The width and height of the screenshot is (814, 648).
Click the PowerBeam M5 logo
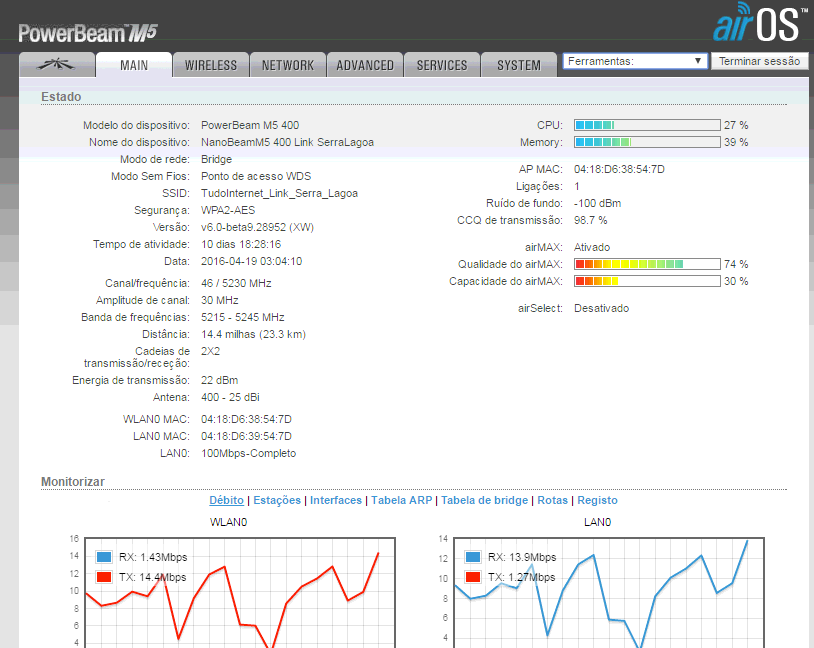pos(89,33)
